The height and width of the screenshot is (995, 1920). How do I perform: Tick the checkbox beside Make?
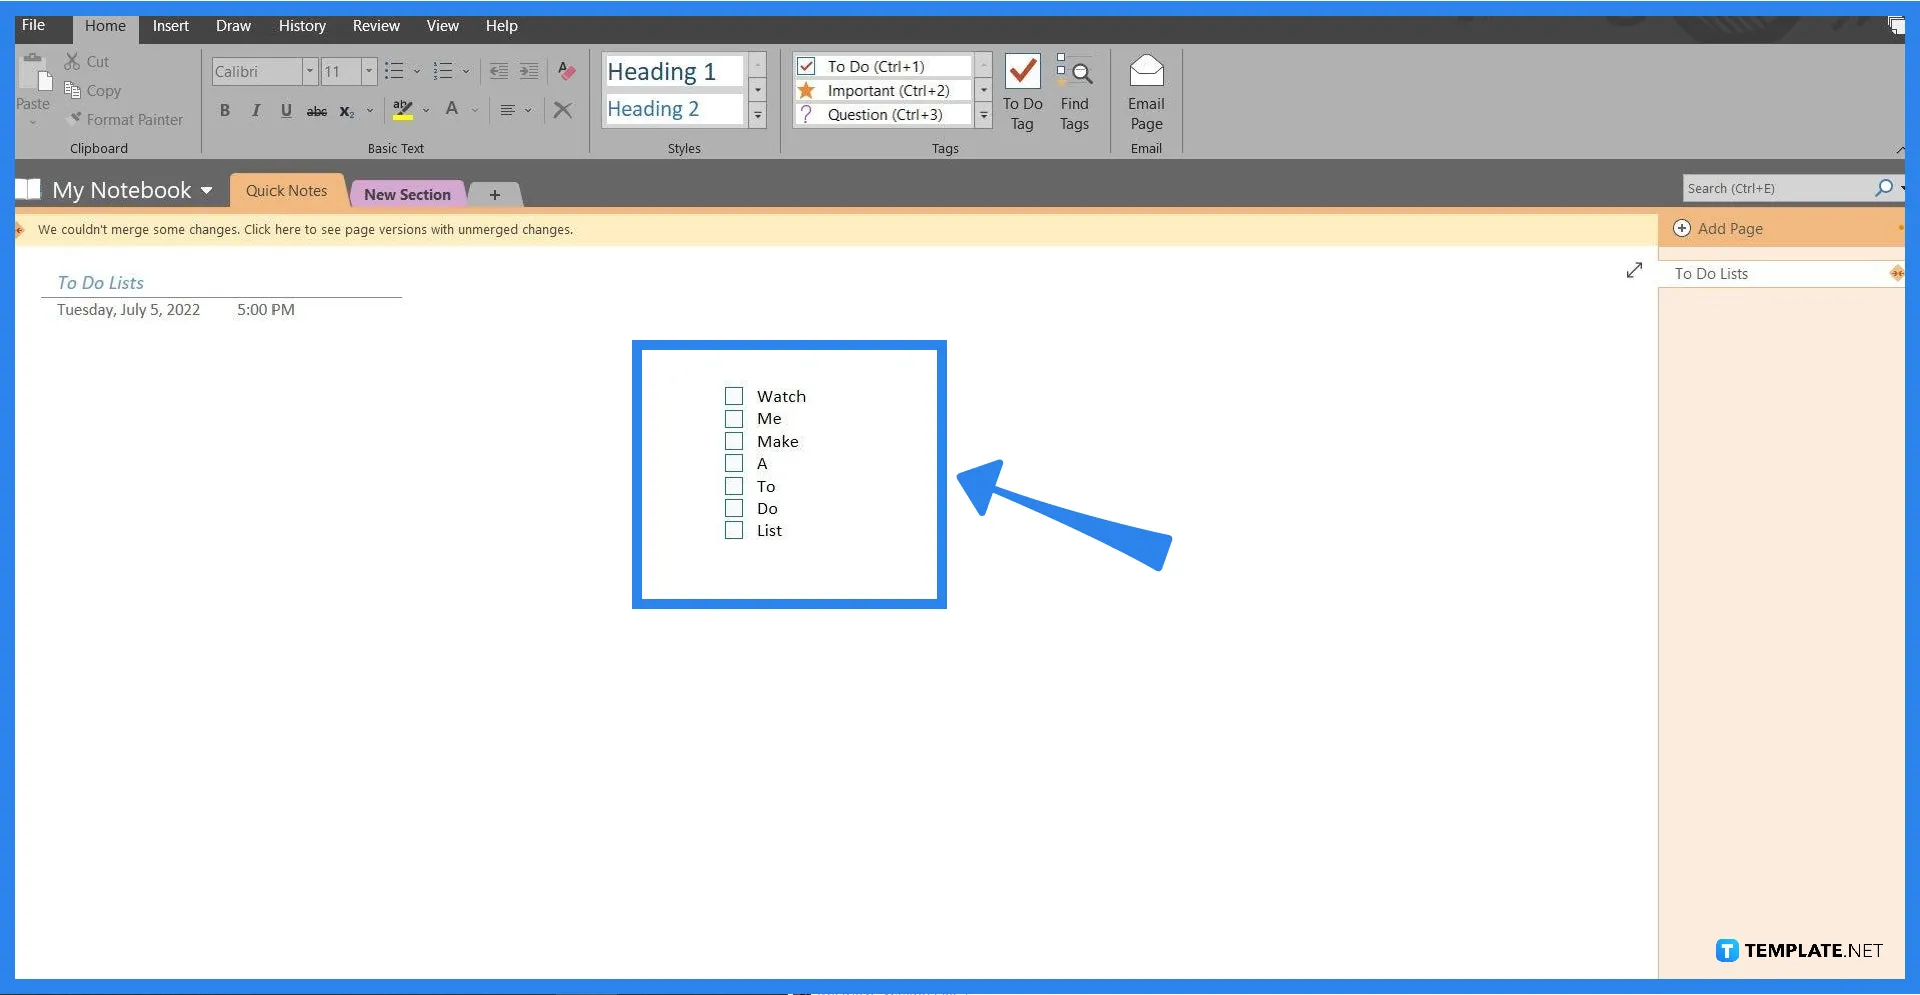point(734,441)
